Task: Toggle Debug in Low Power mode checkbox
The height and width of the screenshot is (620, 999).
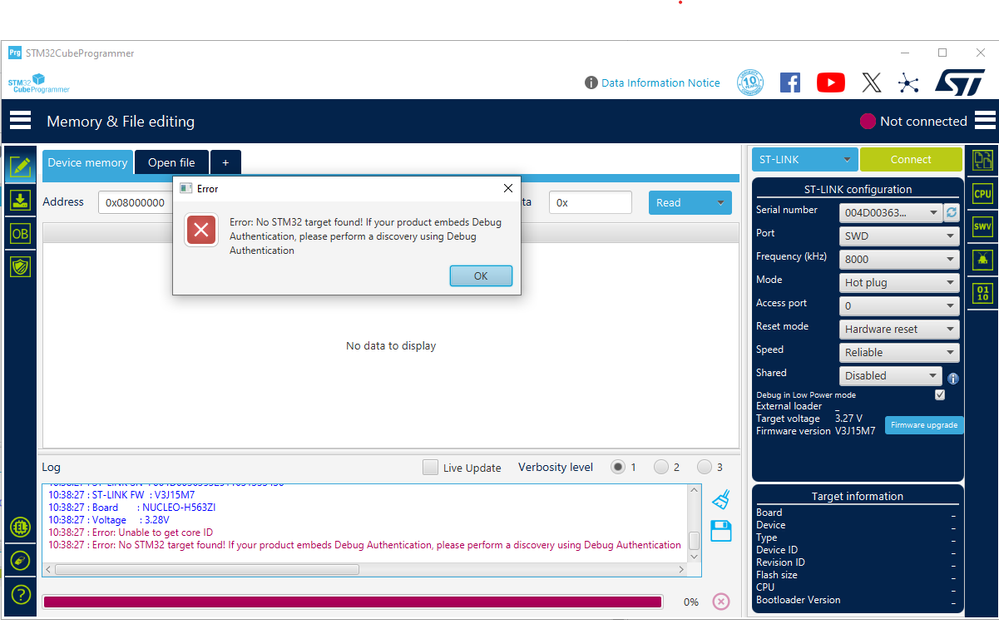Action: [940, 394]
